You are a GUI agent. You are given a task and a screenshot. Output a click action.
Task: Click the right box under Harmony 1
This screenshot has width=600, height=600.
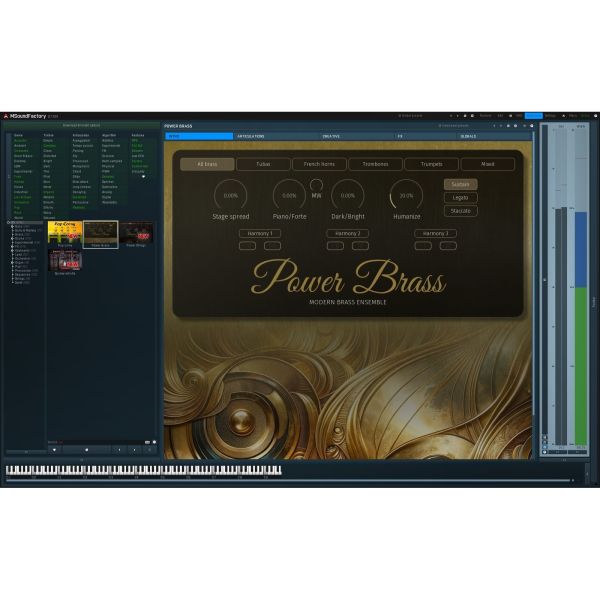coord(272,246)
